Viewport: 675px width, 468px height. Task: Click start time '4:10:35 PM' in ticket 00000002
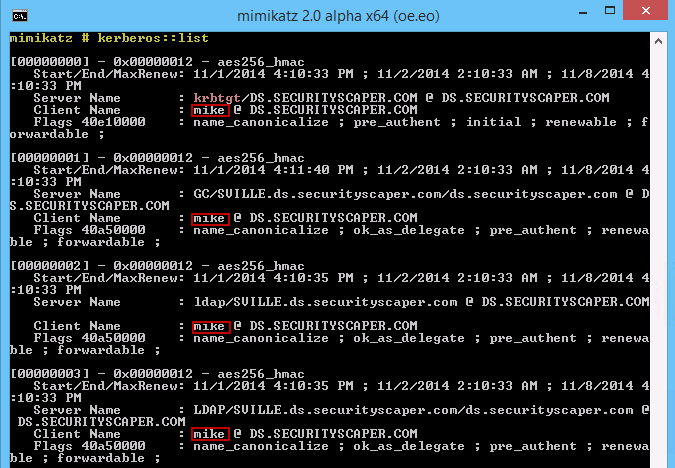pyautogui.click(x=313, y=278)
